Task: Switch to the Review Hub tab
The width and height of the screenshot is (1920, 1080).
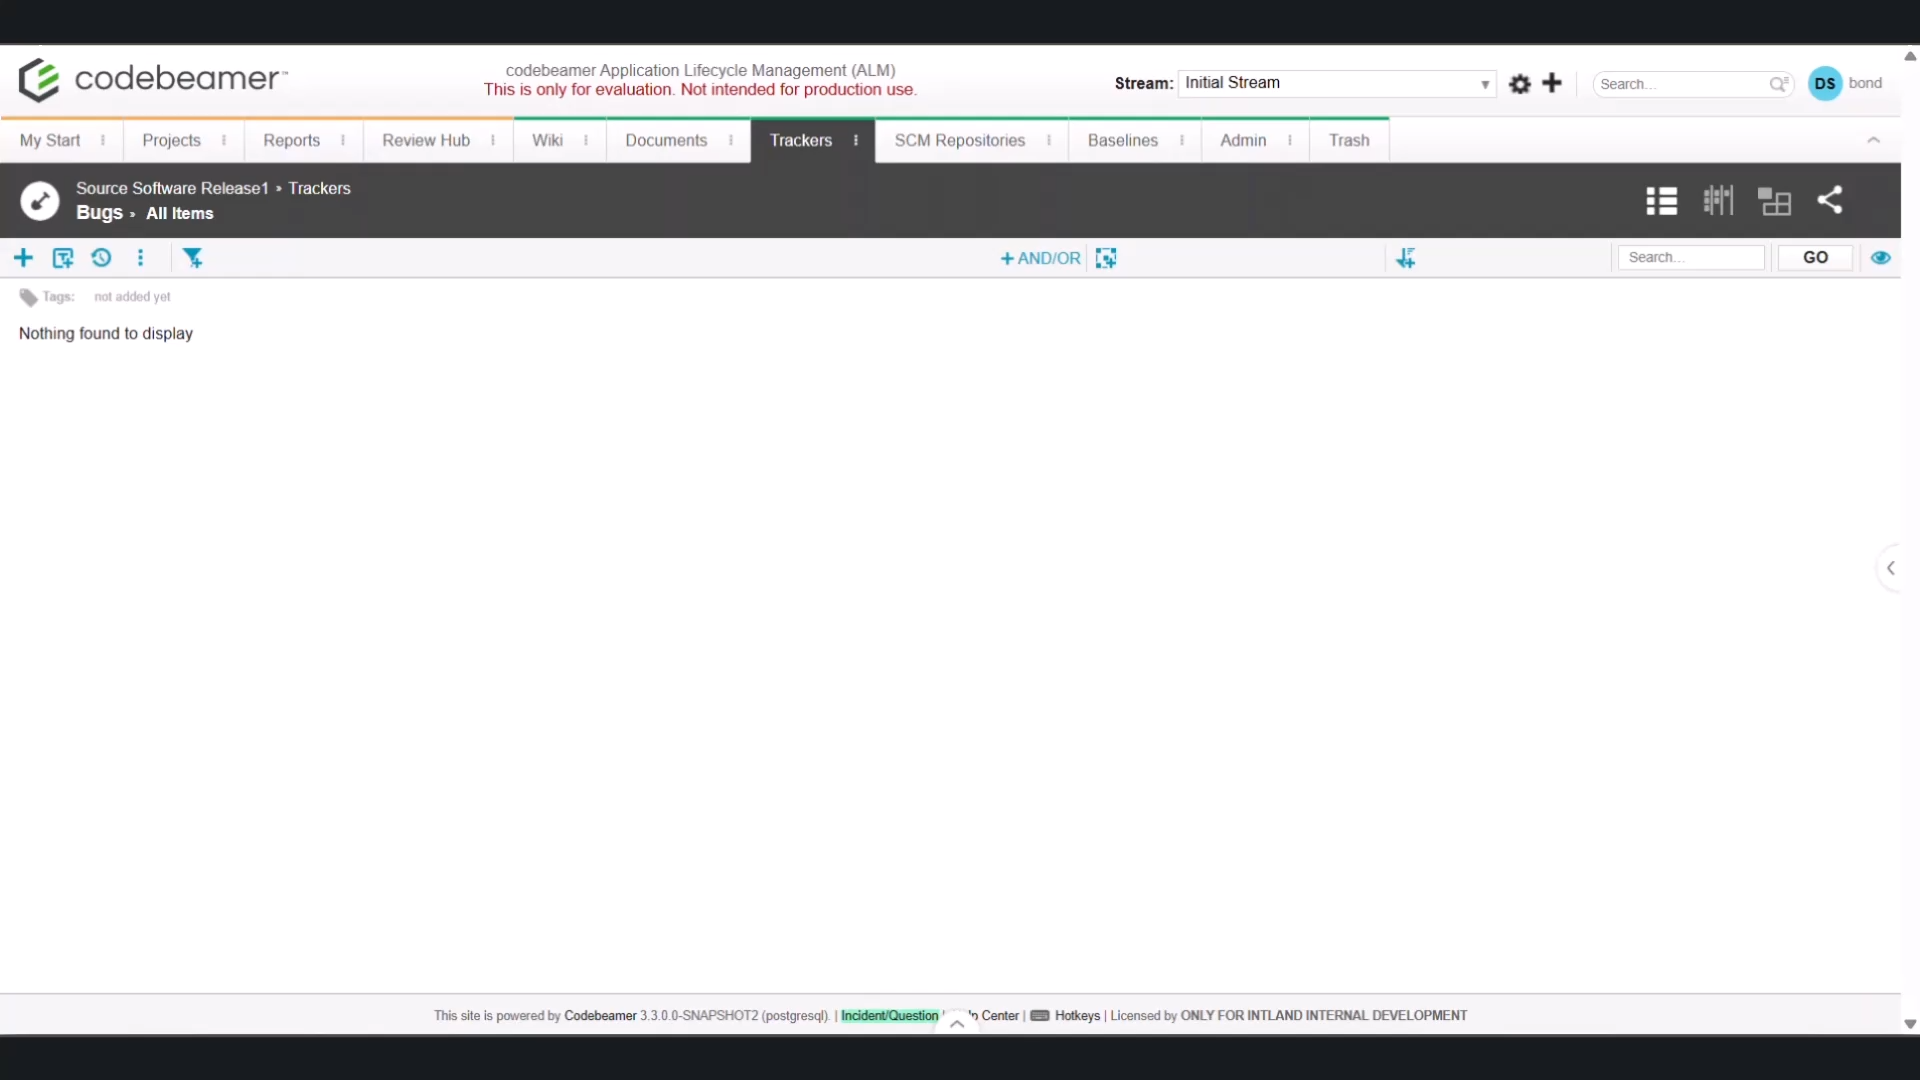Action: click(426, 141)
